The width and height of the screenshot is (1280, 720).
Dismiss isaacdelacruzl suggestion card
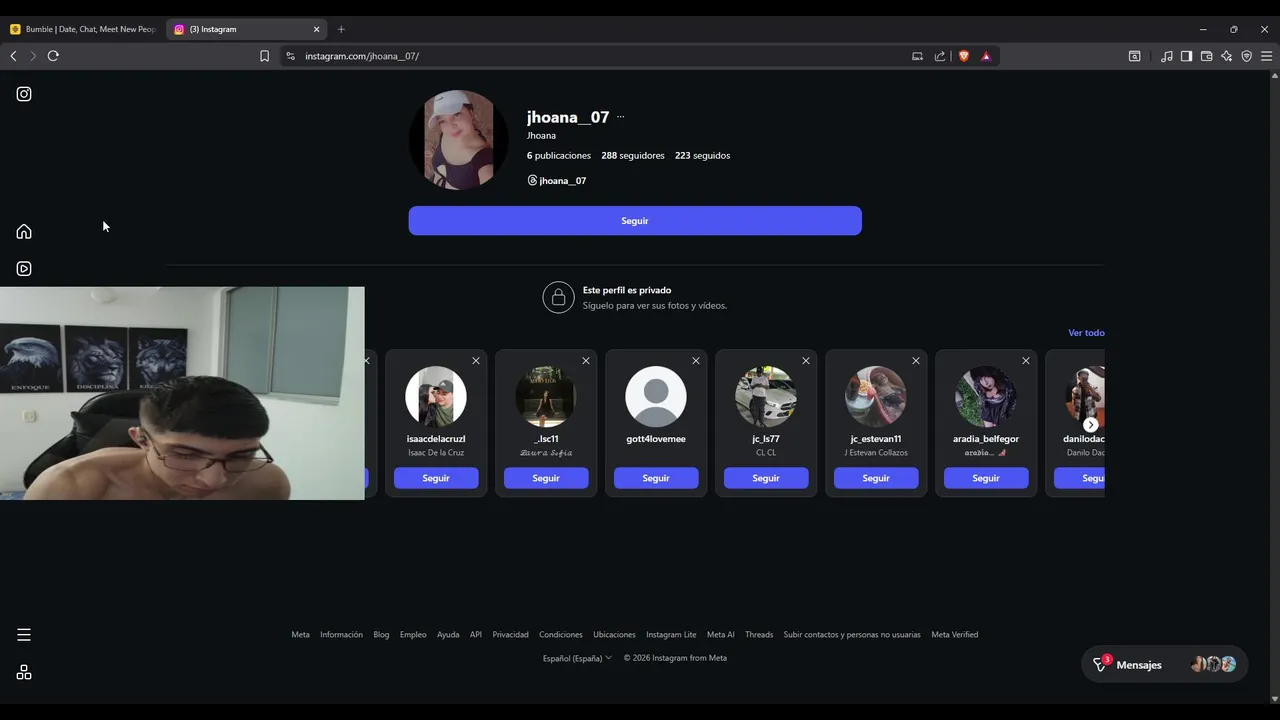[x=476, y=361]
